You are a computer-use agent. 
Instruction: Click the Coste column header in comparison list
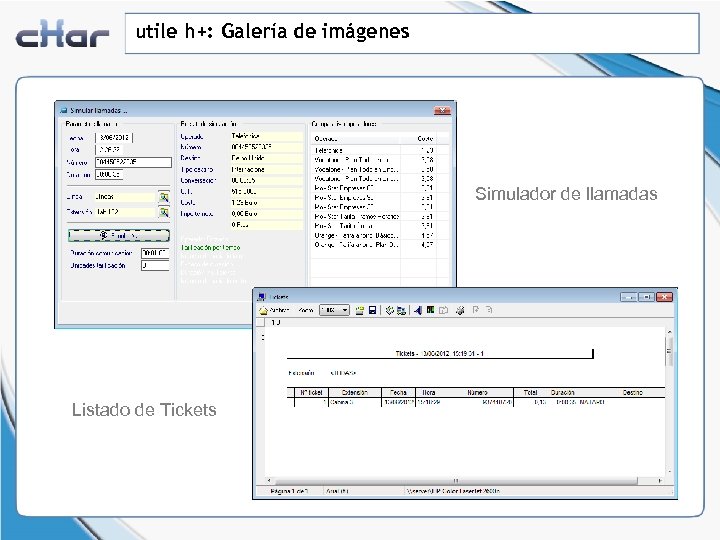(418, 139)
